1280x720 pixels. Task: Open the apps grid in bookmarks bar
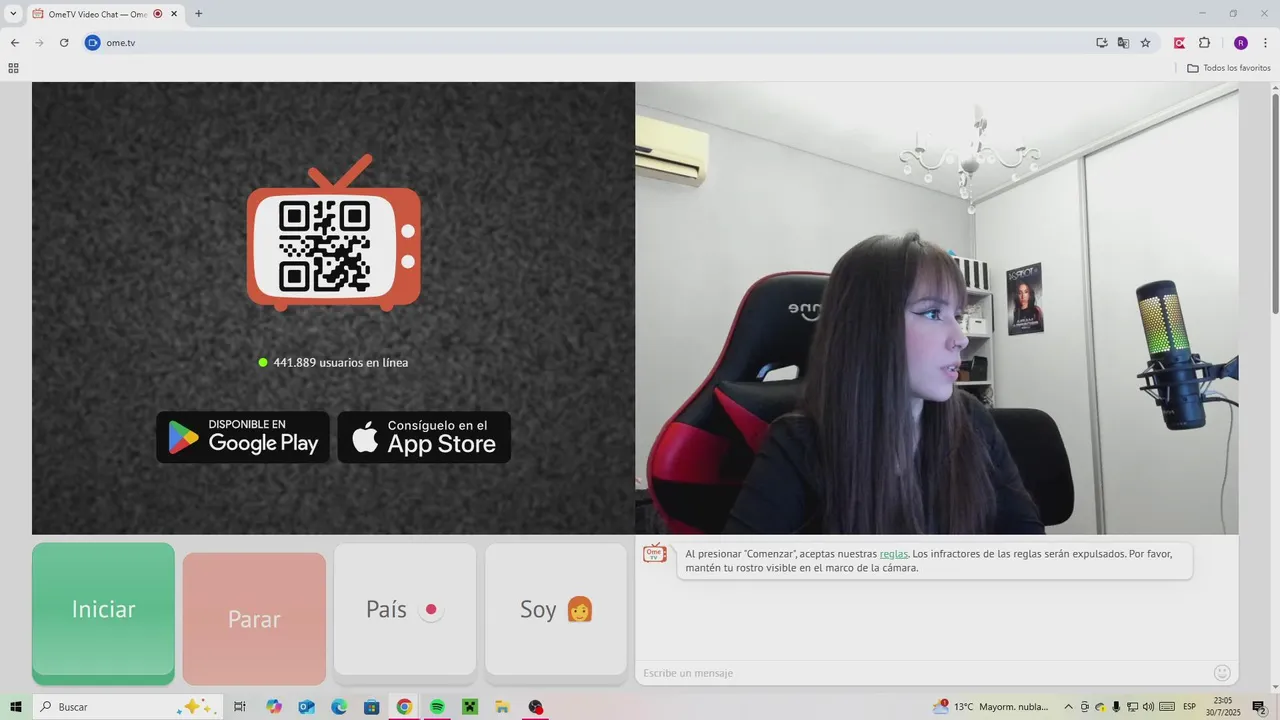(13, 68)
